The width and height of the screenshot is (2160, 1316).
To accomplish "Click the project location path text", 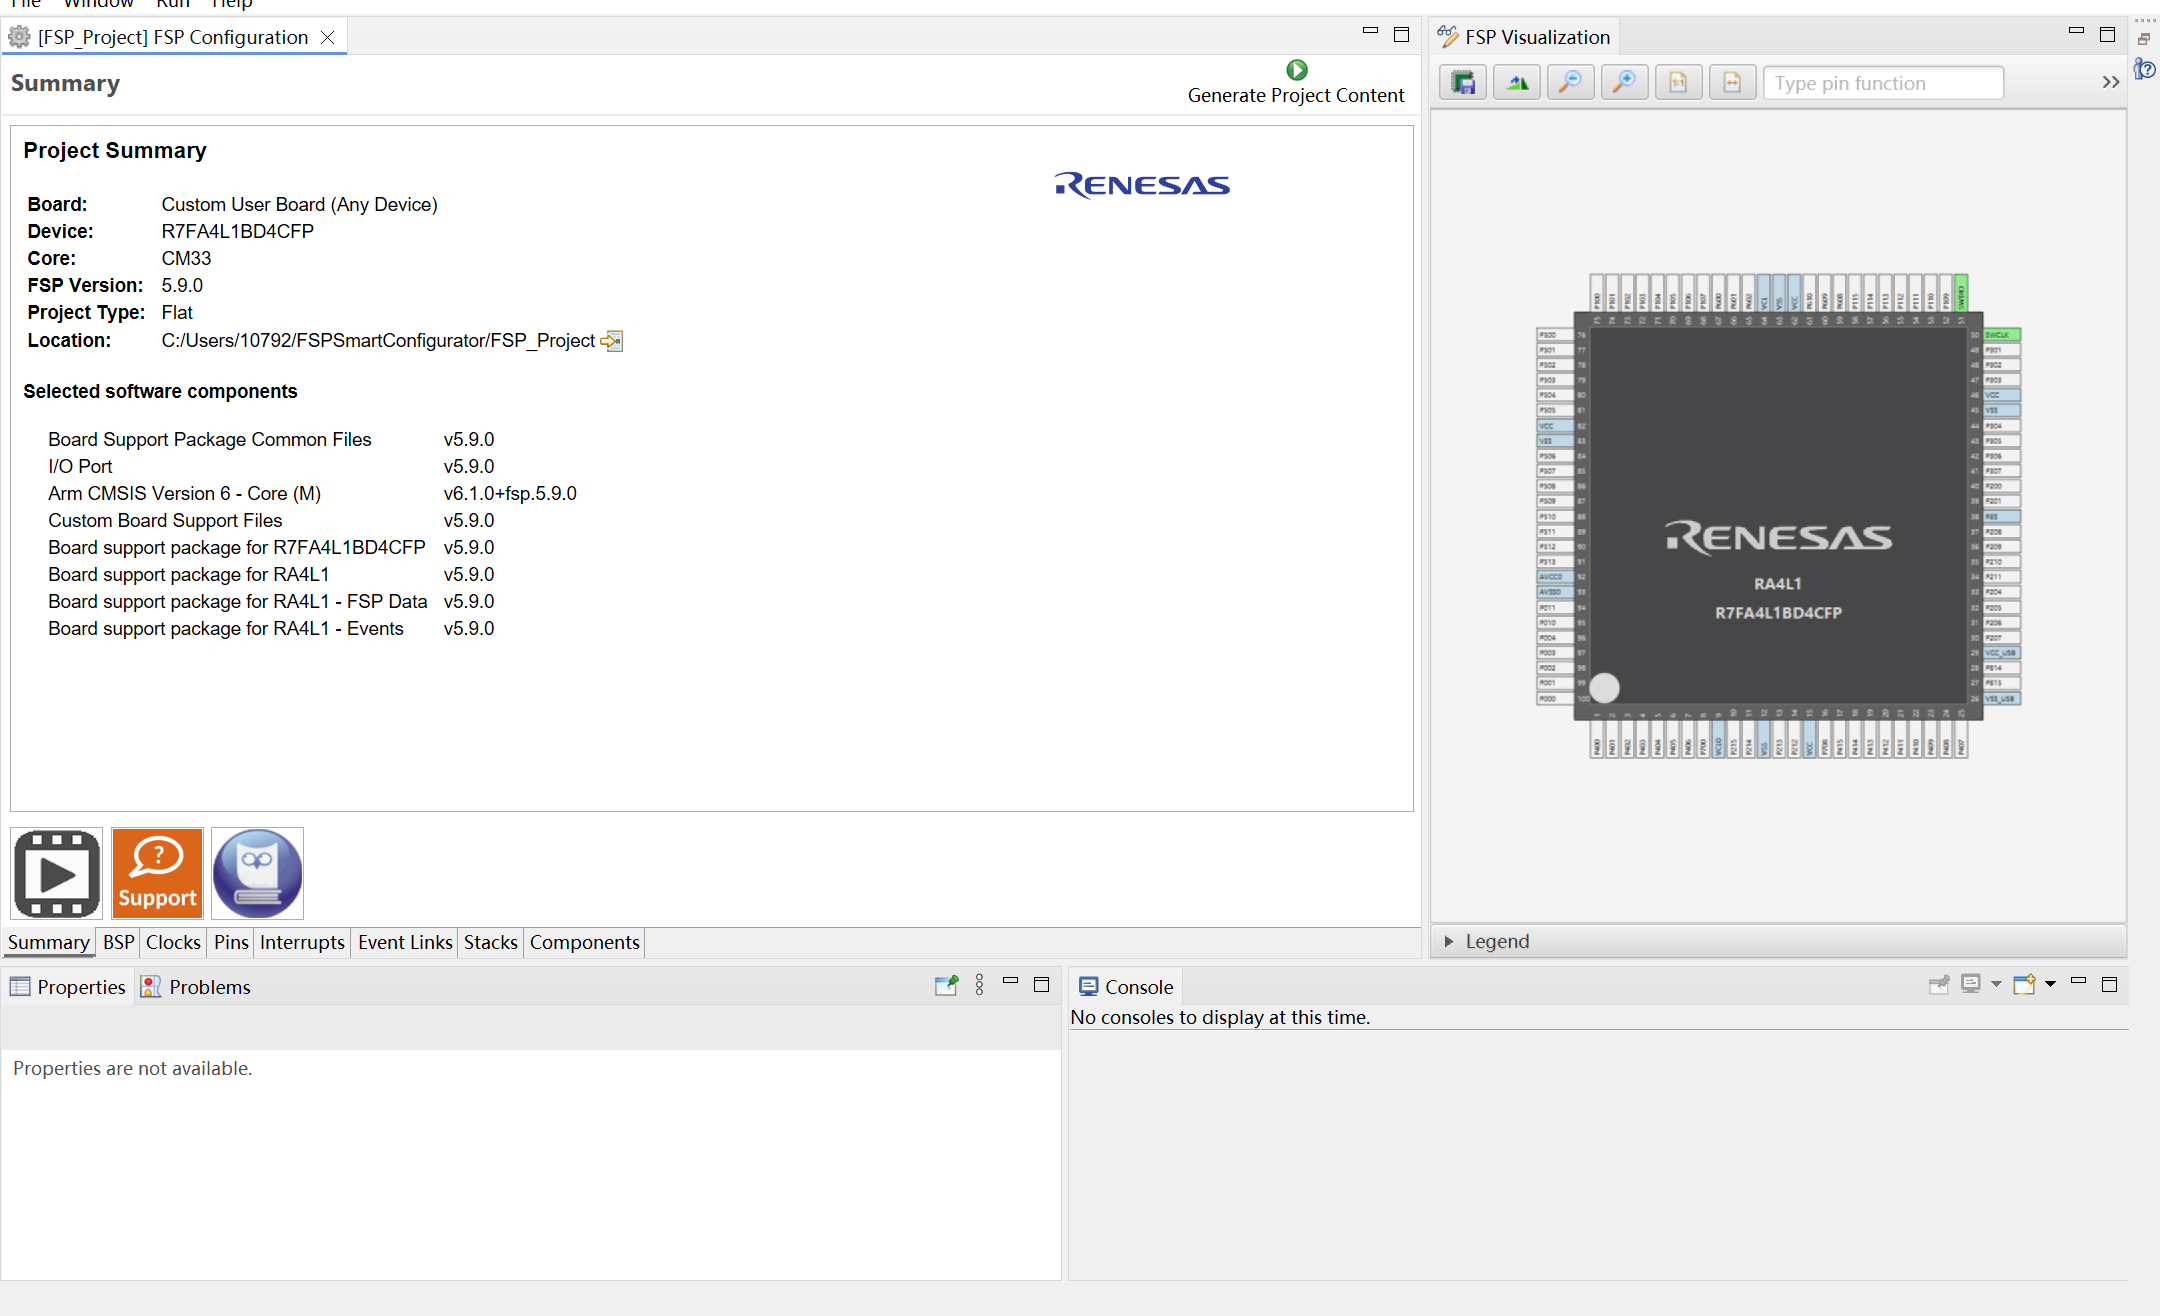I will [378, 341].
